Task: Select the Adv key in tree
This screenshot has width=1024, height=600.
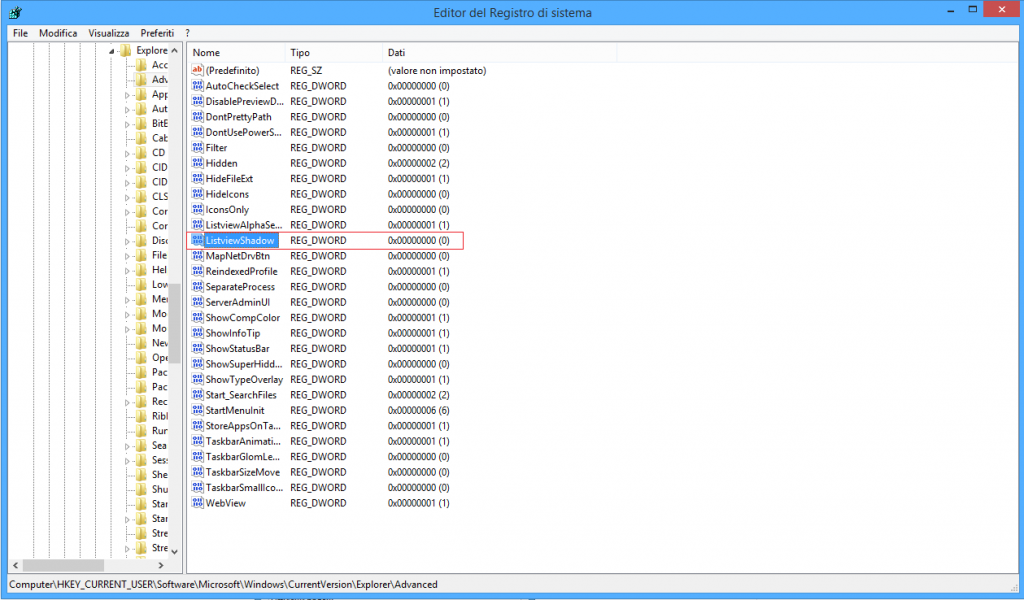Action: [159, 80]
